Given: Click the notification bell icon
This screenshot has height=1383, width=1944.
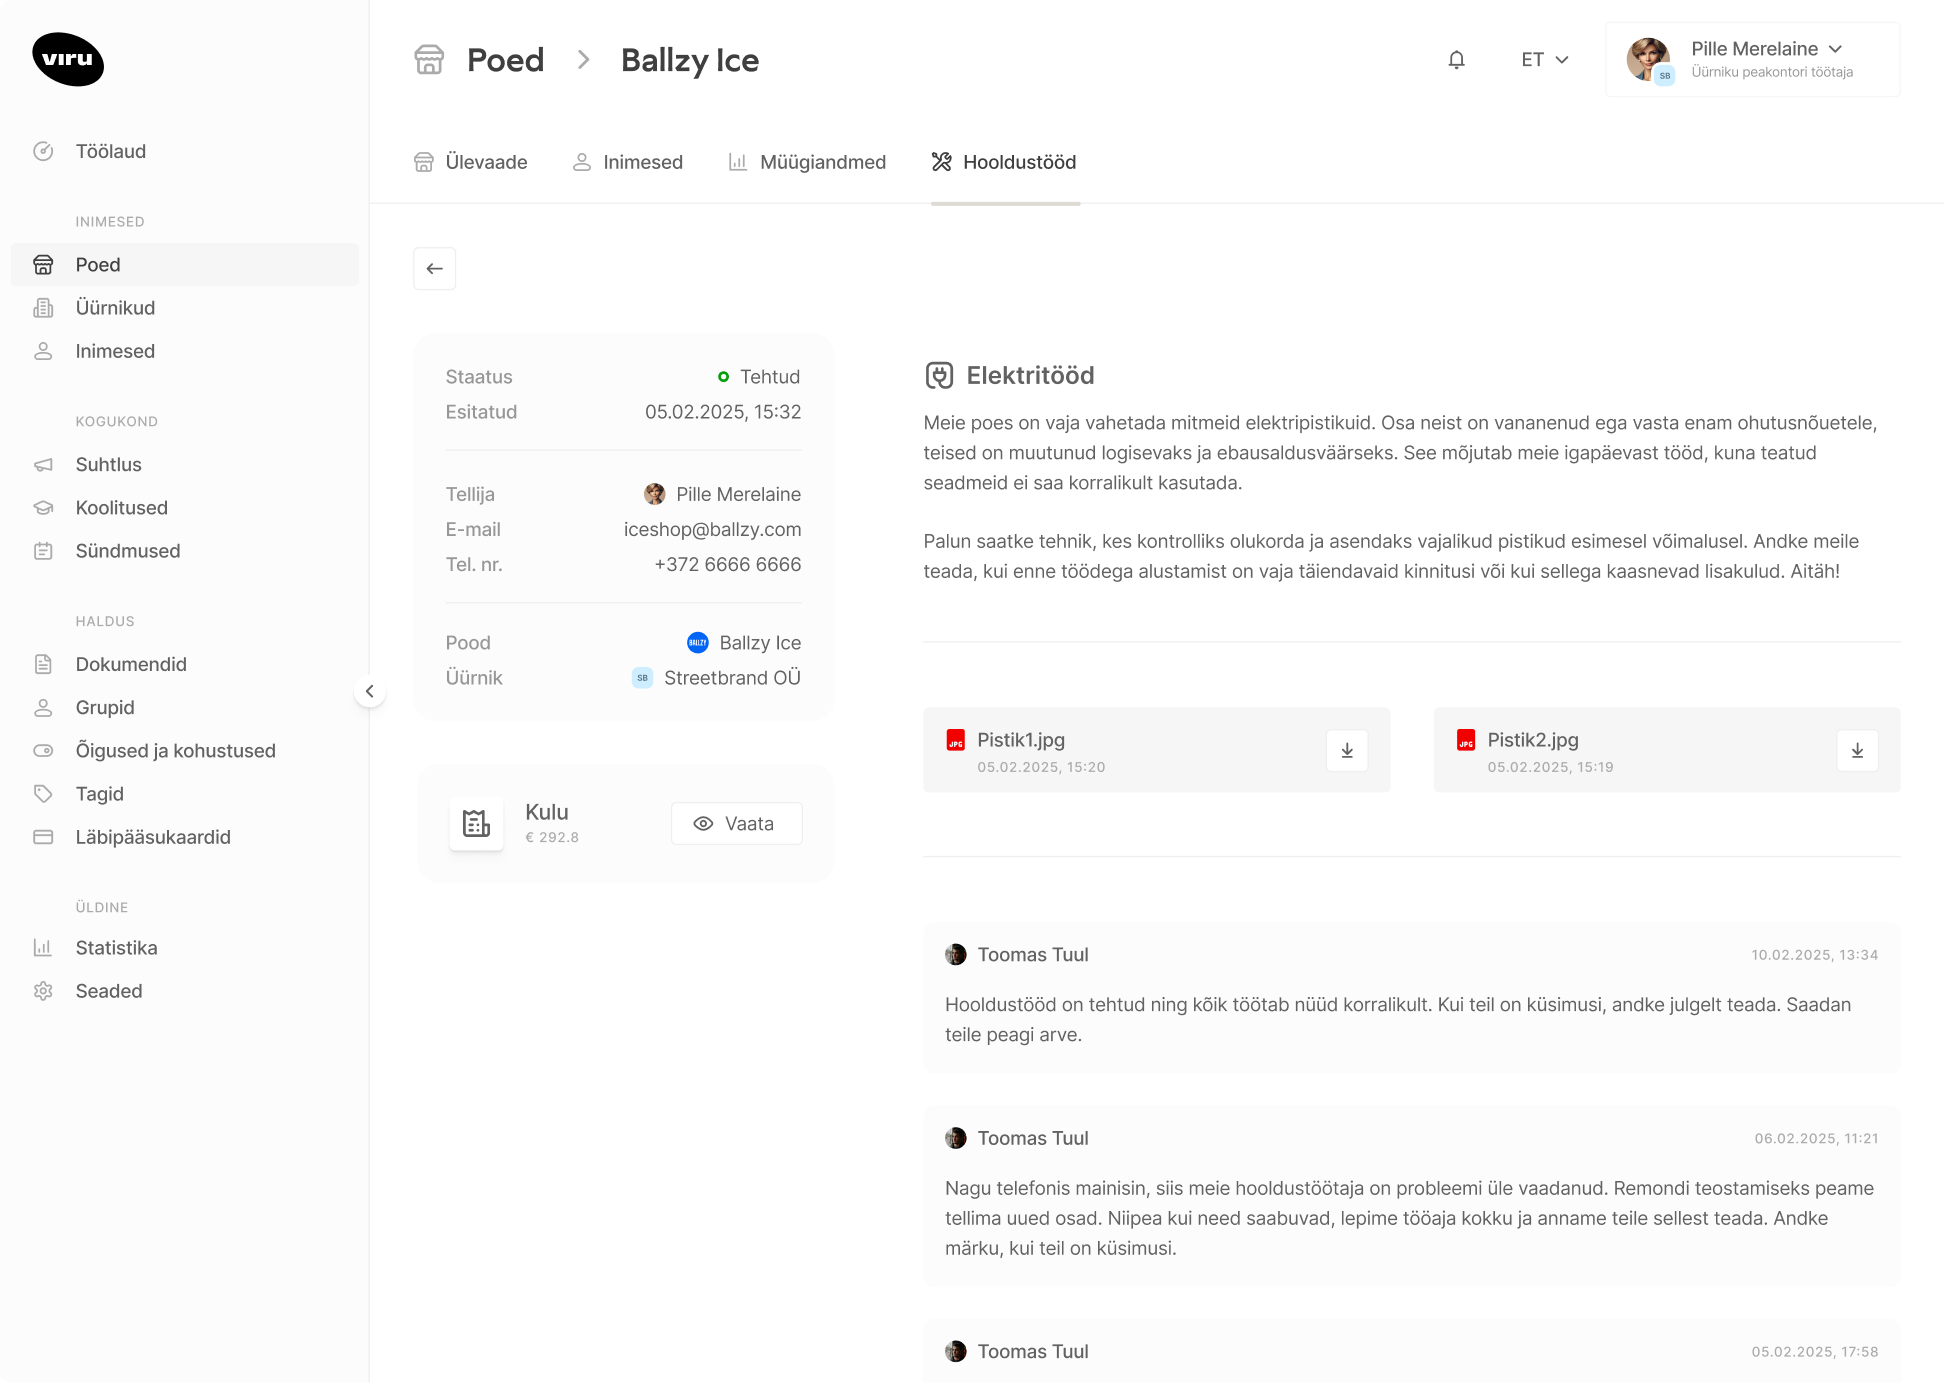Looking at the screenshot, I should tap(1456, 60).
